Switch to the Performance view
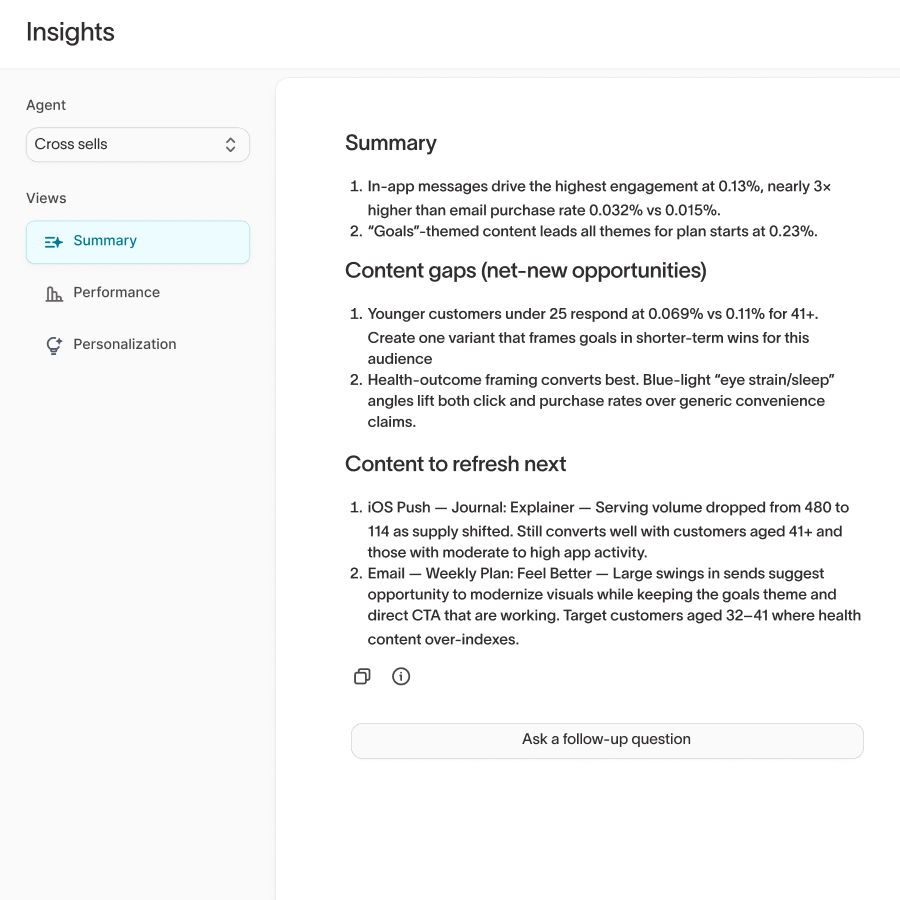 tap(116, 292)
